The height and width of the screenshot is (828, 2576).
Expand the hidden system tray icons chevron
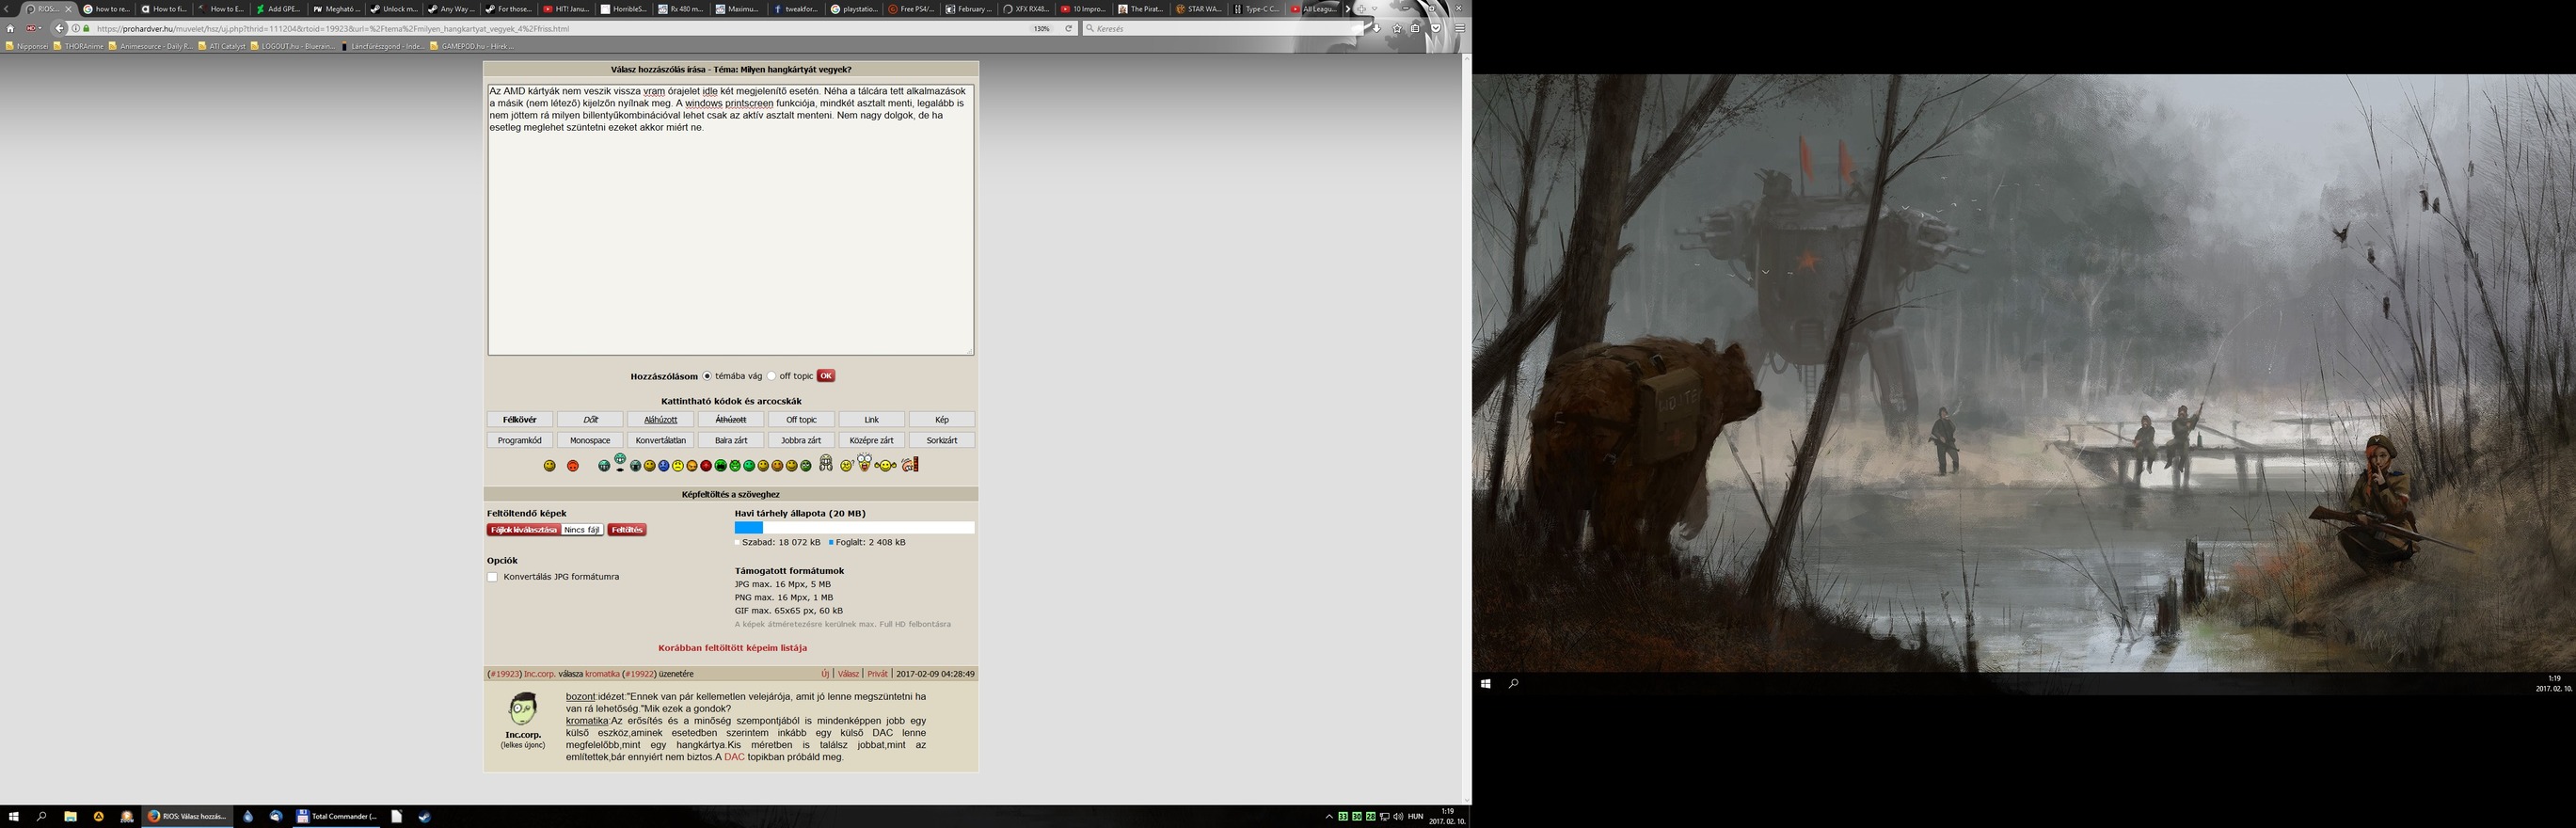(x=1329, y=817)
